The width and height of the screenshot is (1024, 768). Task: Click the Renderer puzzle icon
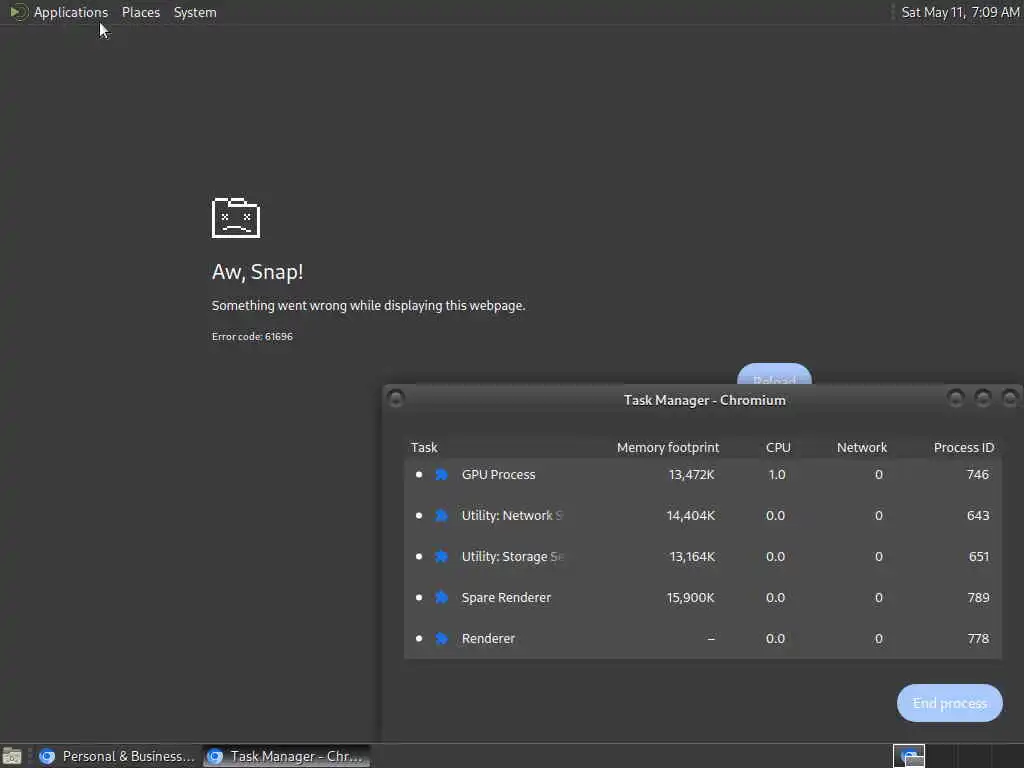click(x=441, y=639)
